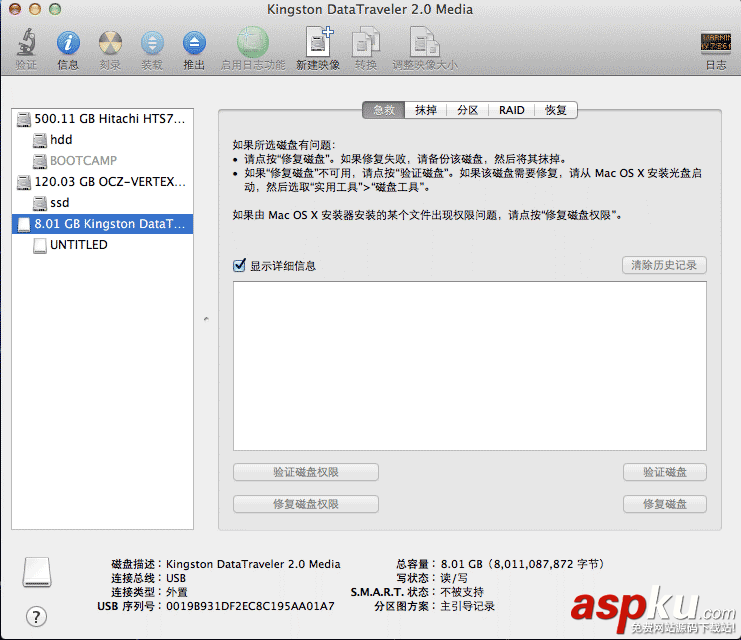Click disk description Kingston DataTraveler 2.0 Media value
This screenshot has height=640, width=741.
click(253, 564)
